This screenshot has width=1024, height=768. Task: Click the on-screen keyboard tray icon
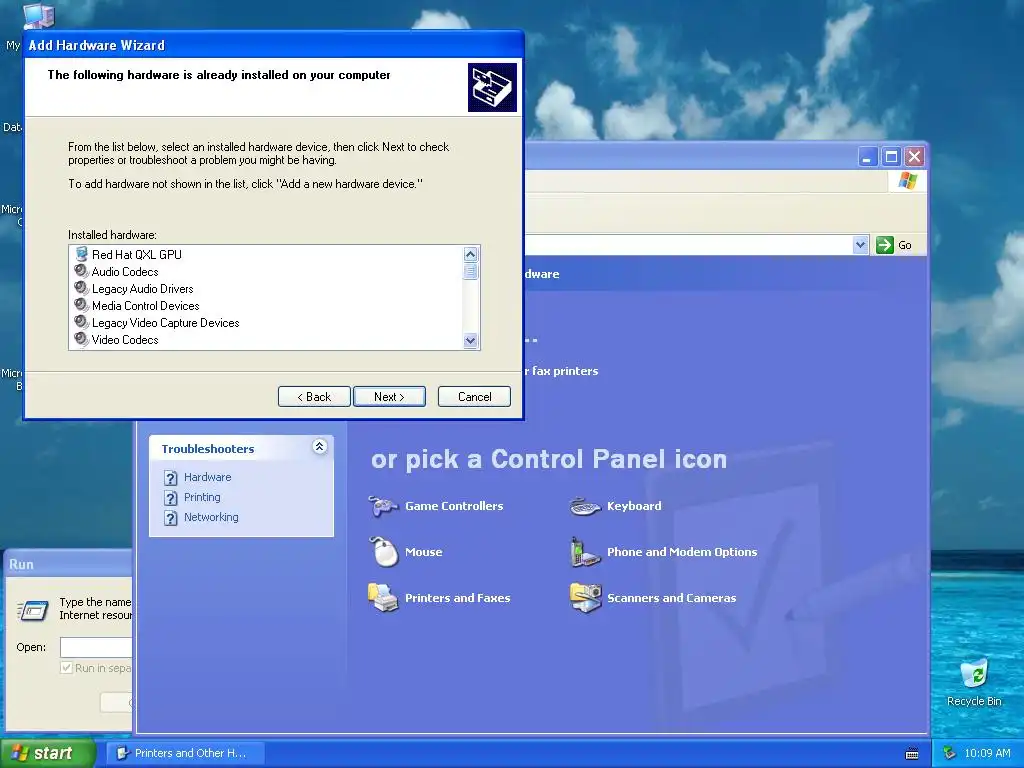912,754
